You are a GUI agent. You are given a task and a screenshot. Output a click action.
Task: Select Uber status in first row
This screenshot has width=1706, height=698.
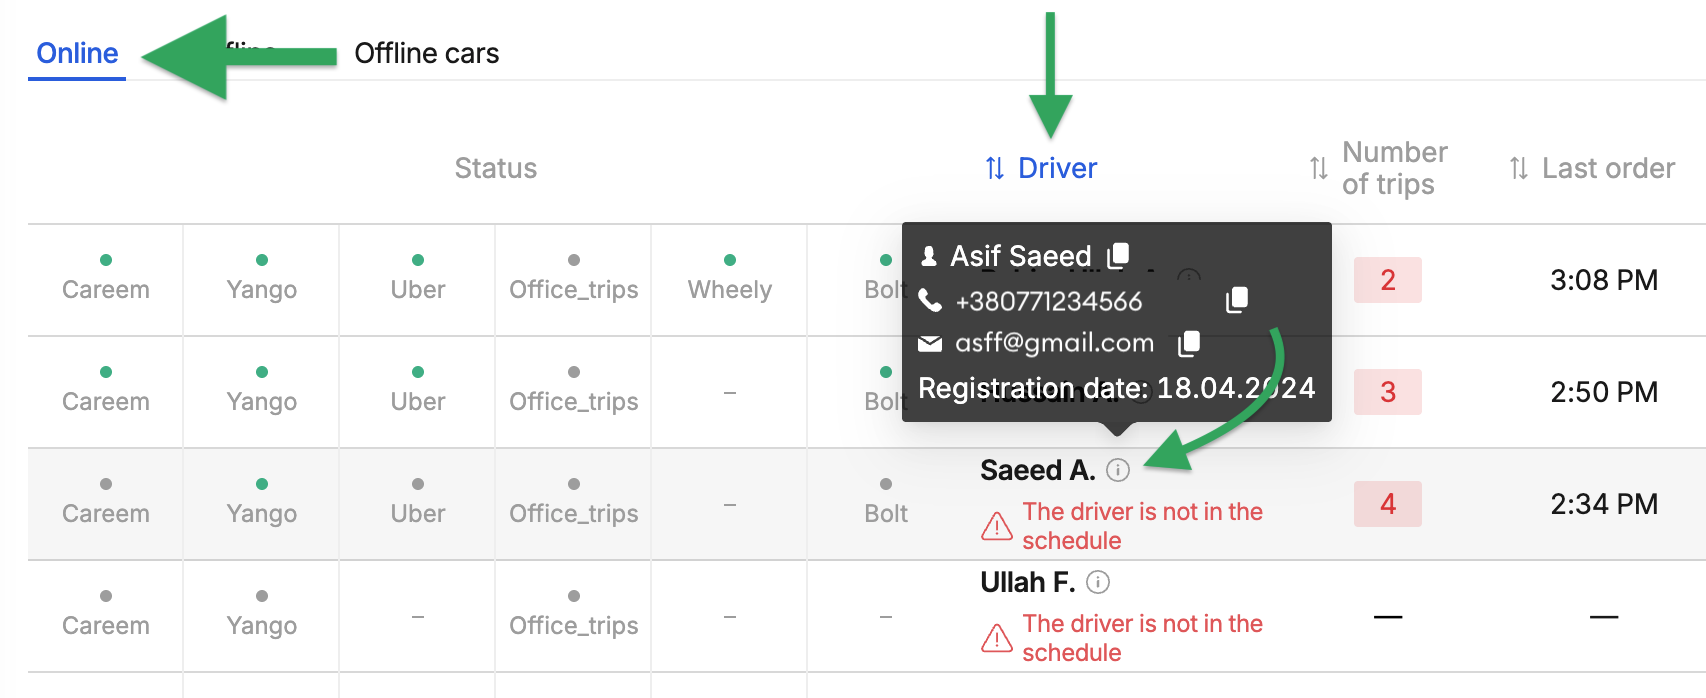(418, 280)
